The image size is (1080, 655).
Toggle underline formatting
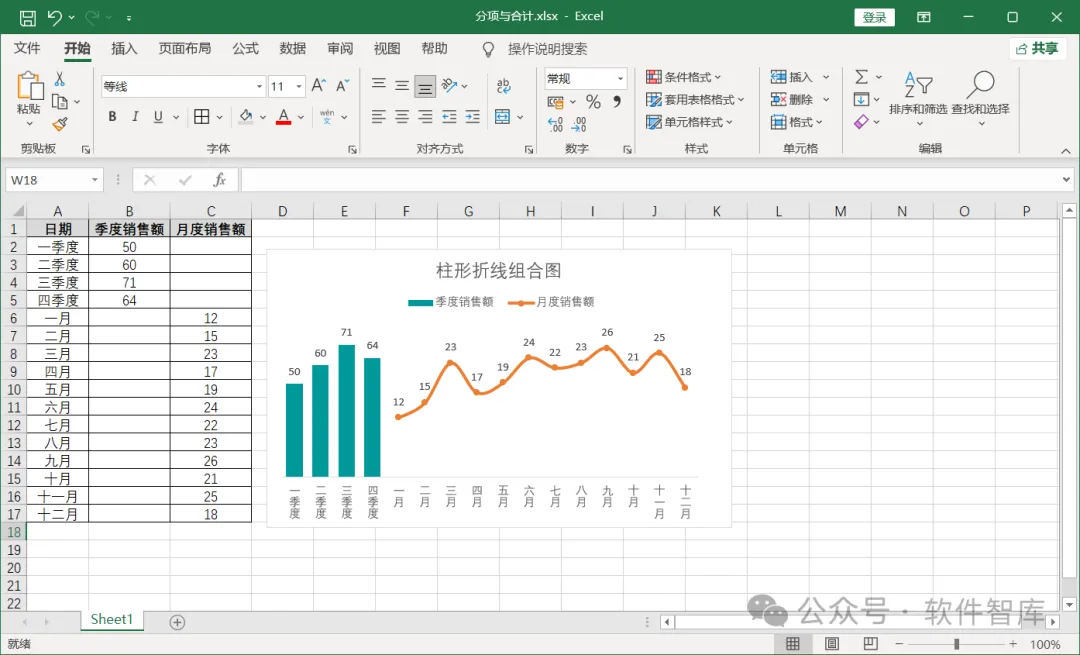click(158, 116)
